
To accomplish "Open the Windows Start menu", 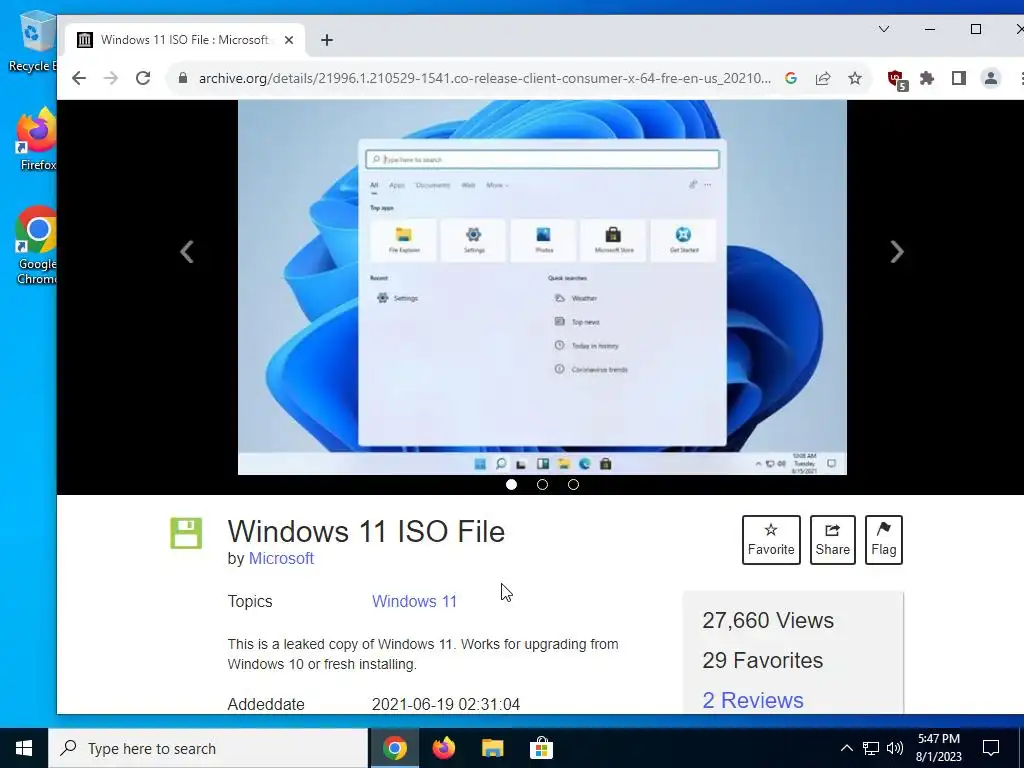I will pos(24,748).
